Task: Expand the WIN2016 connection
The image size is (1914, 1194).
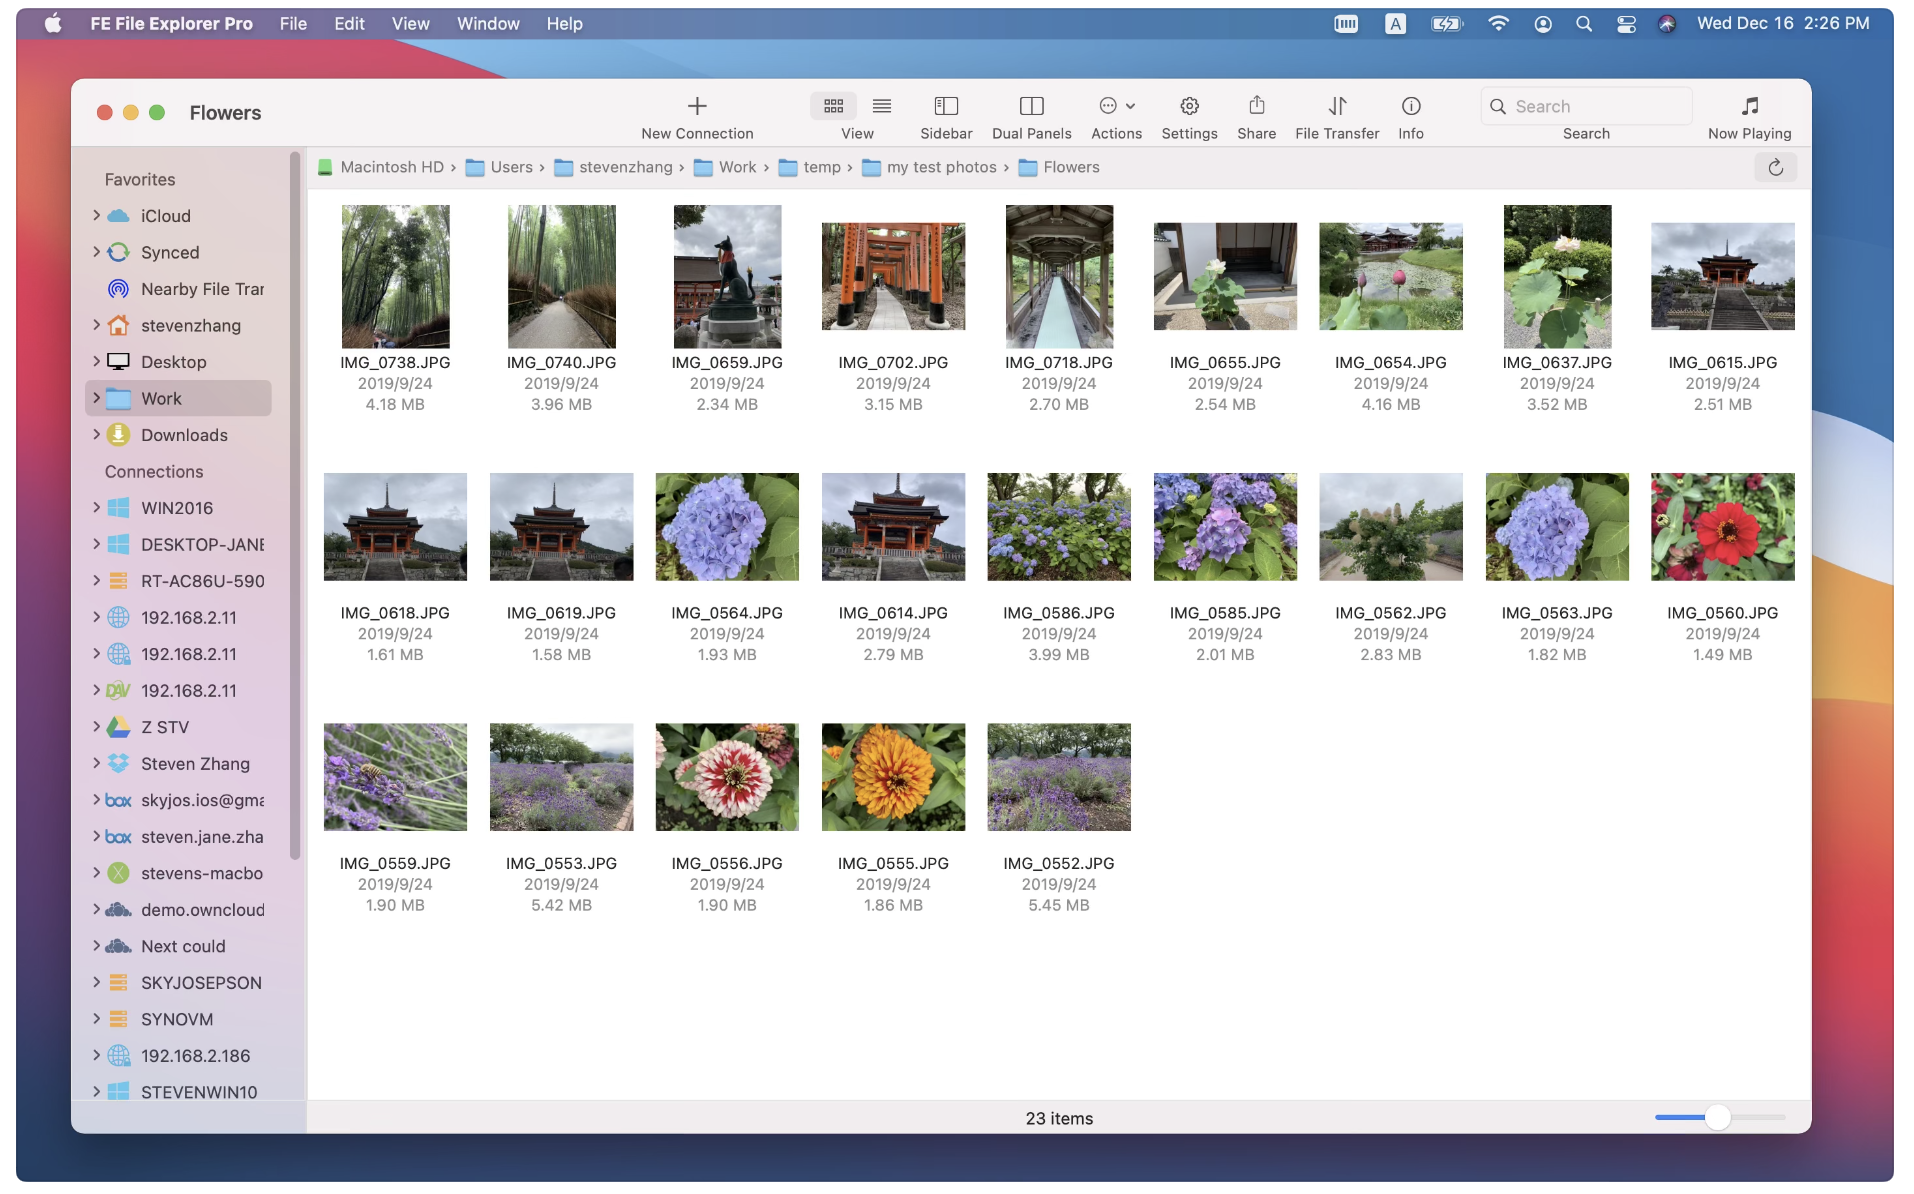Action: [x=96, y=508]
